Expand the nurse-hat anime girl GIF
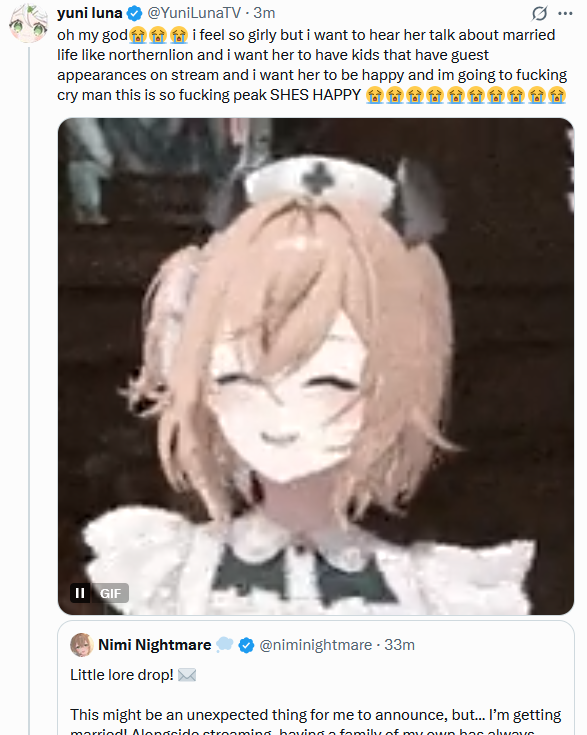The height and width of the screenshot is (735, 587). click(x=316, y=366)
